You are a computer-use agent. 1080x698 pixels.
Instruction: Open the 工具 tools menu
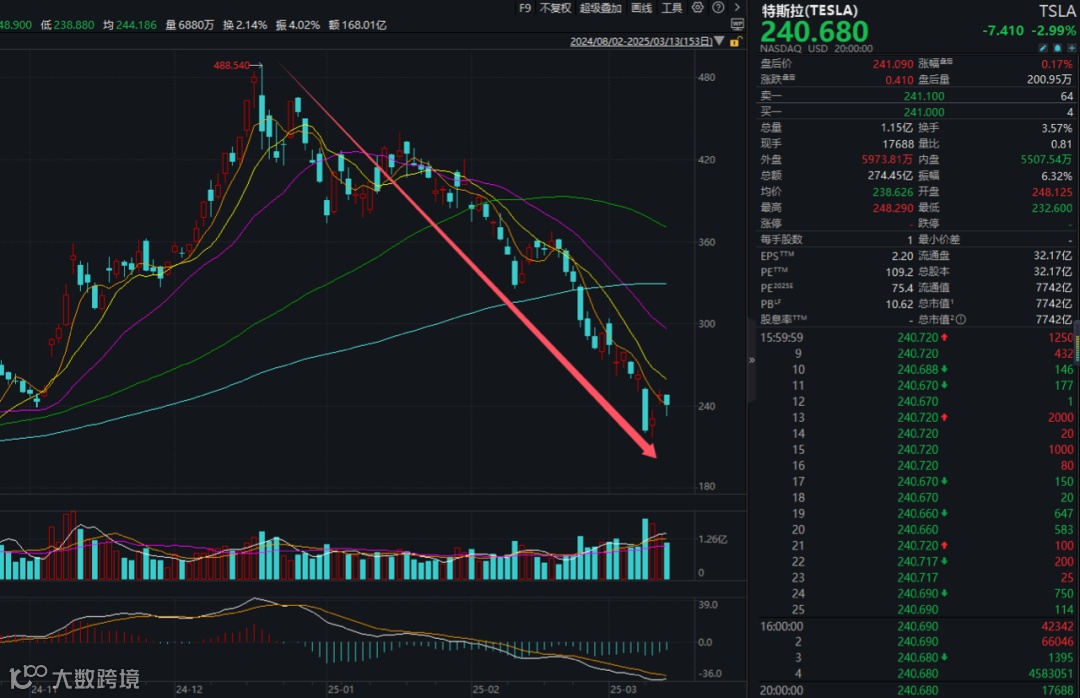point(672,8)
